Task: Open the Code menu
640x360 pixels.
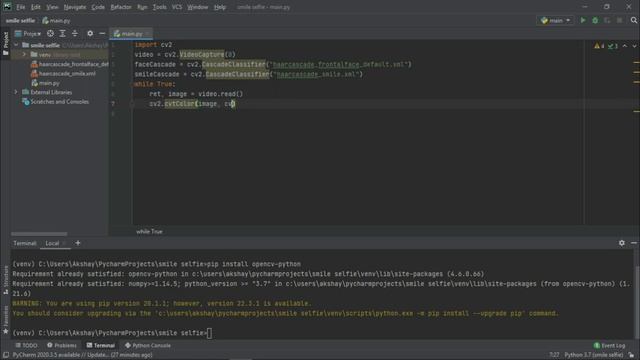Action: tap(98, 7)
